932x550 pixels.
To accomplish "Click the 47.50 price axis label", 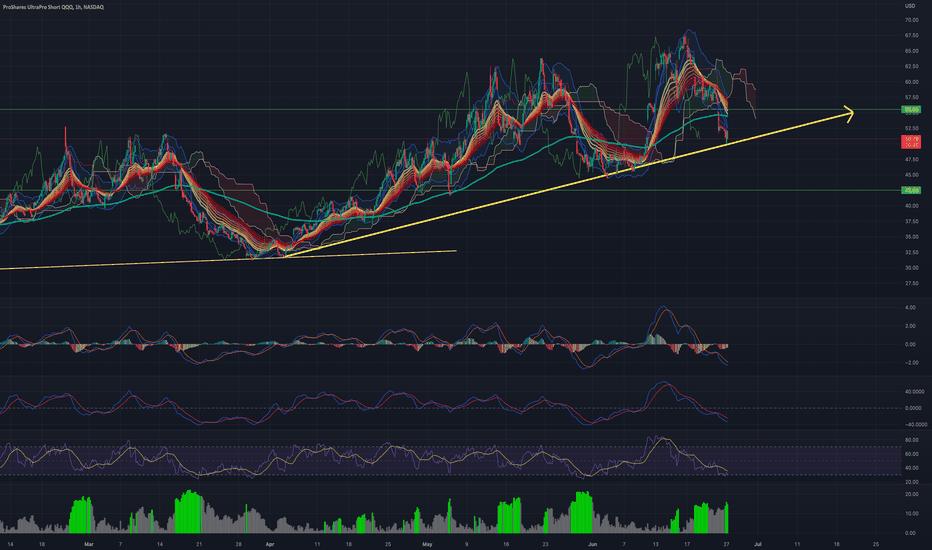I will 911,159.
